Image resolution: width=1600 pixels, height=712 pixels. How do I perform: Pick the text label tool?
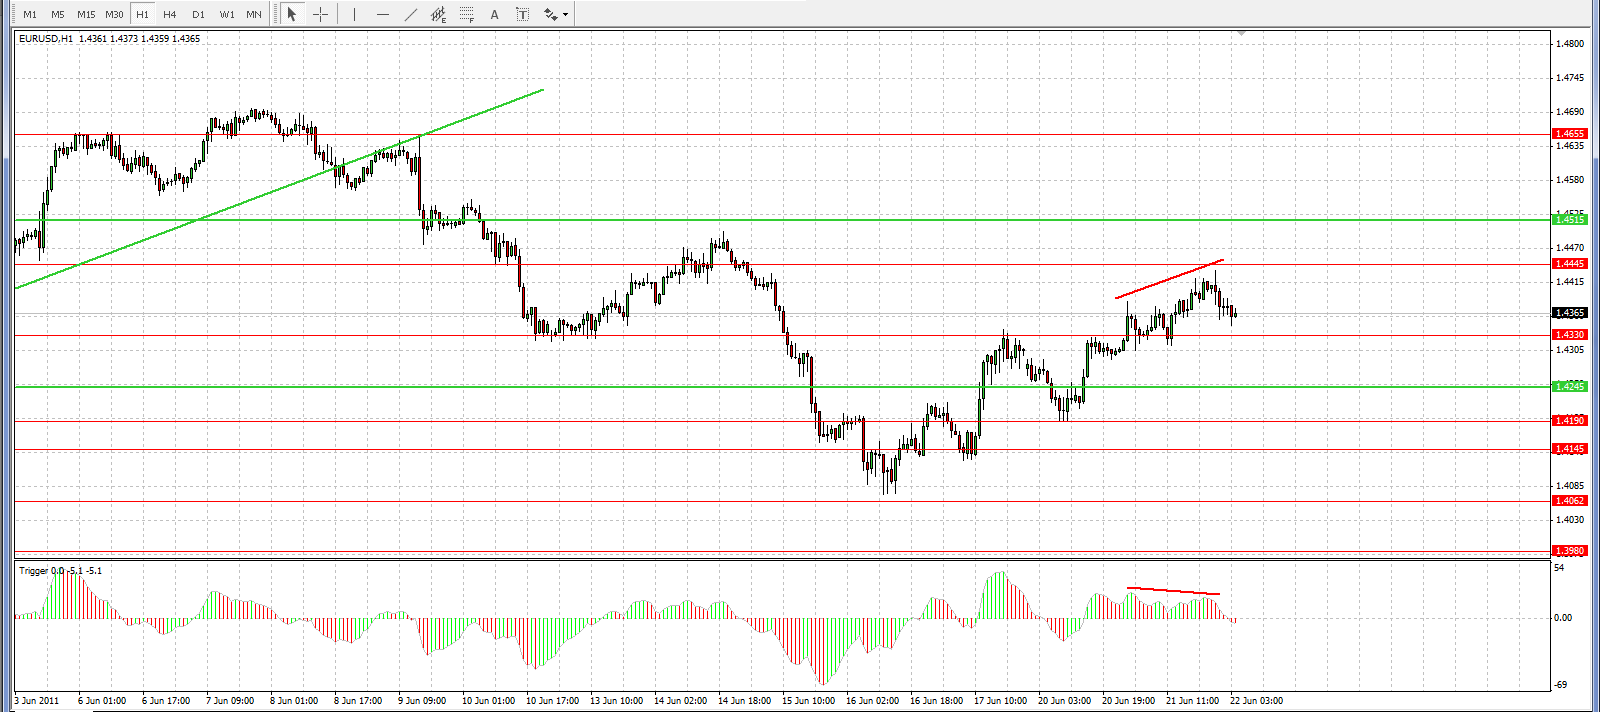click(522, 14)
